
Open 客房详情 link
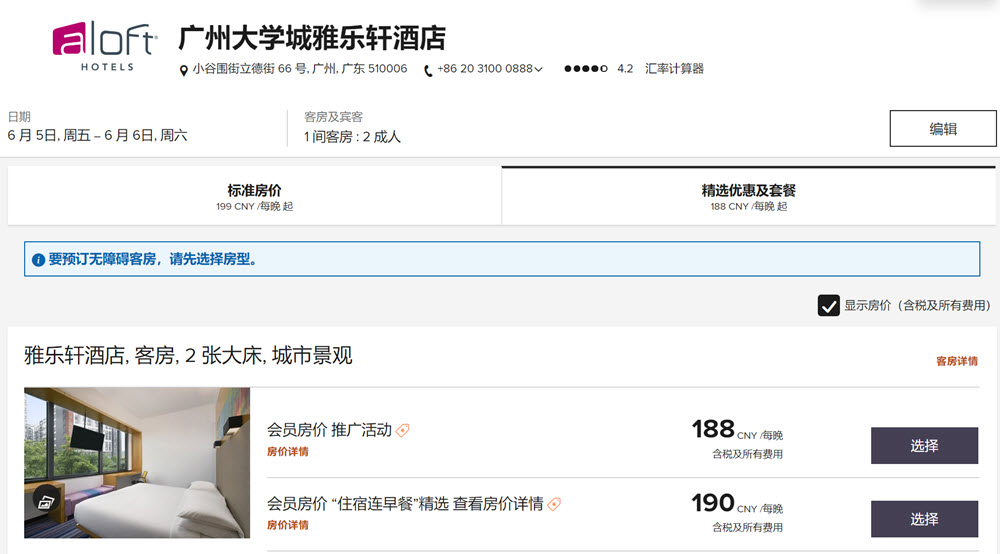[957, 361]
